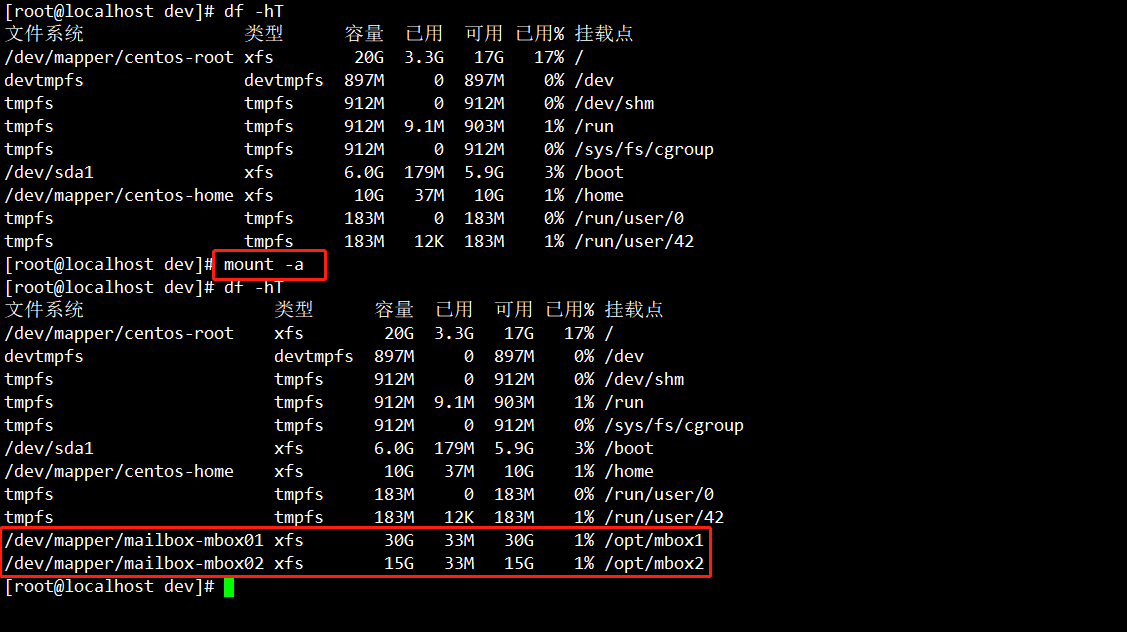Click the green cursor block at last prompt

pyautogui.click(x=229, y=587)
